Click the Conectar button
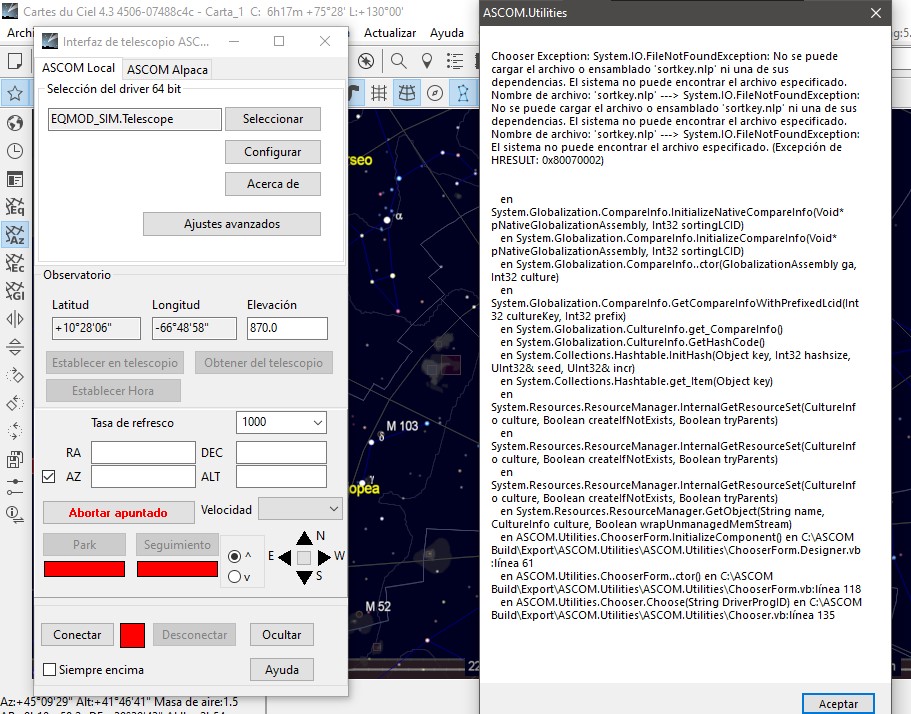Viewport: 911px width, 714px height. click(77, 634)
